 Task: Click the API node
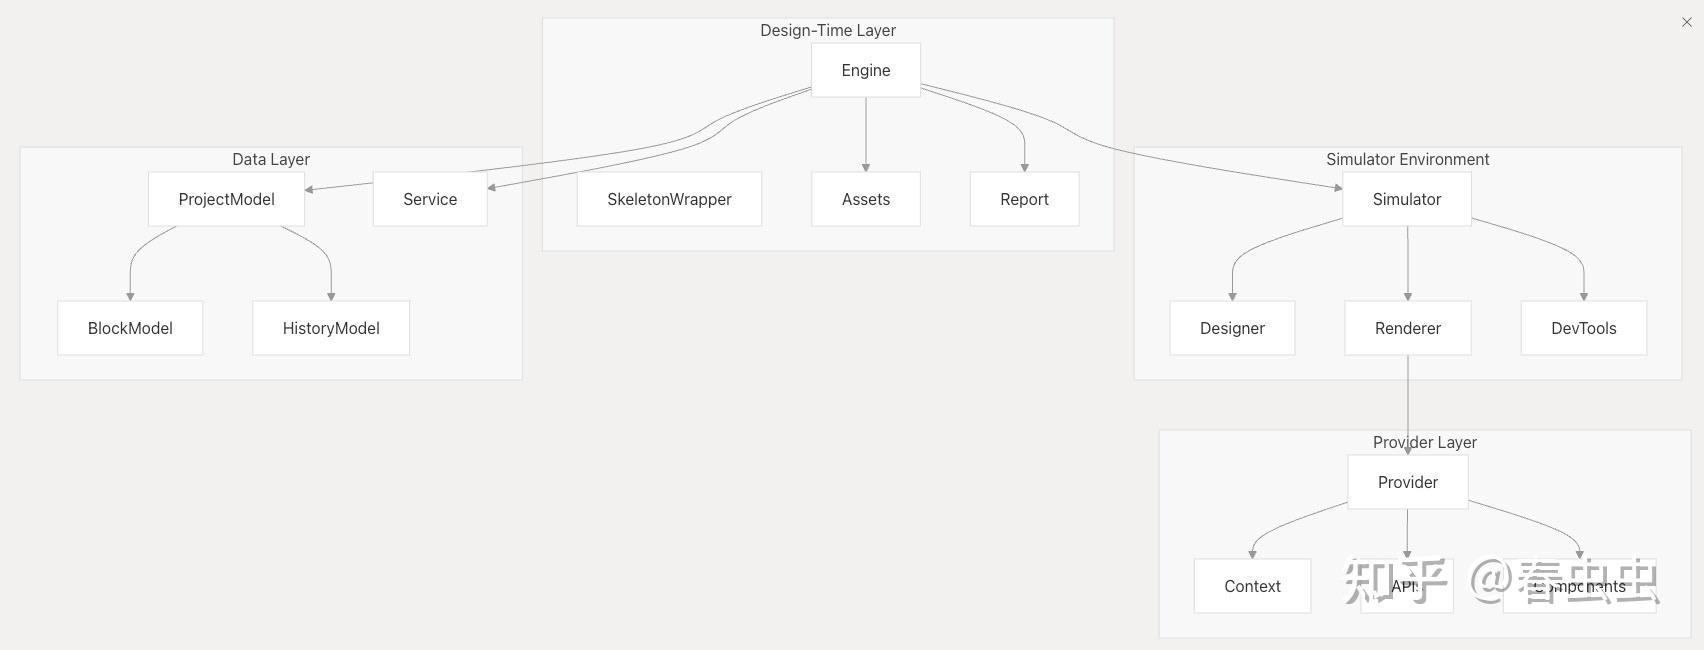pos(1406,586)
